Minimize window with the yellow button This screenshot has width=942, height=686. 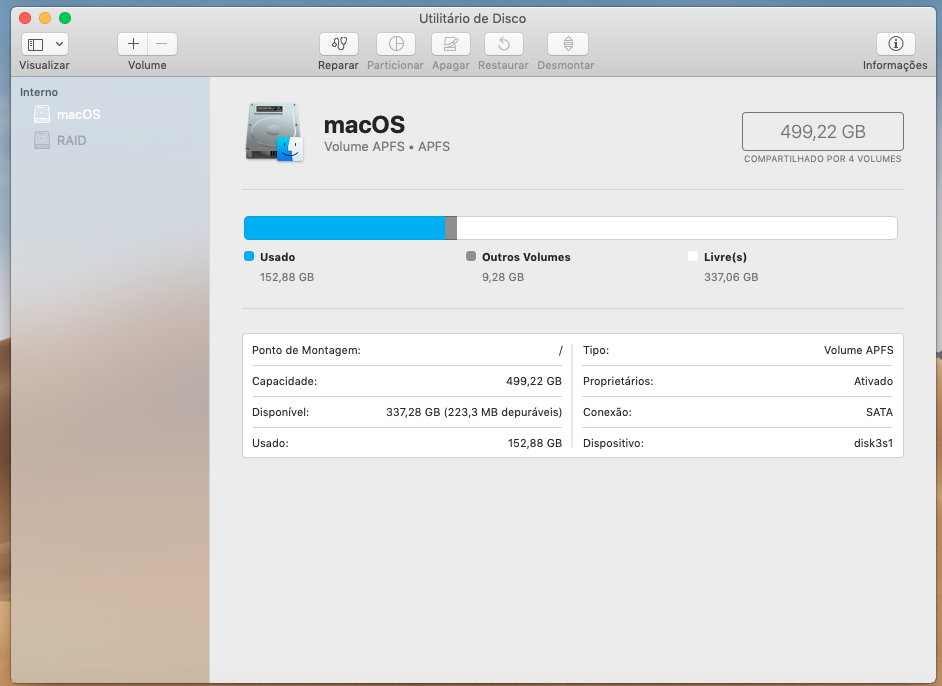(45, 18)
